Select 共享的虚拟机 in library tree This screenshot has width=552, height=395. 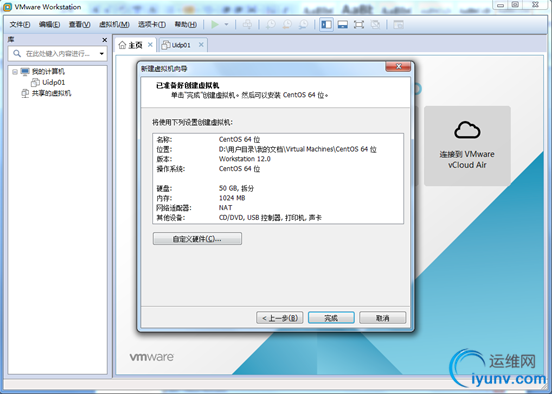pyautogui.click(x=51, y=93)
